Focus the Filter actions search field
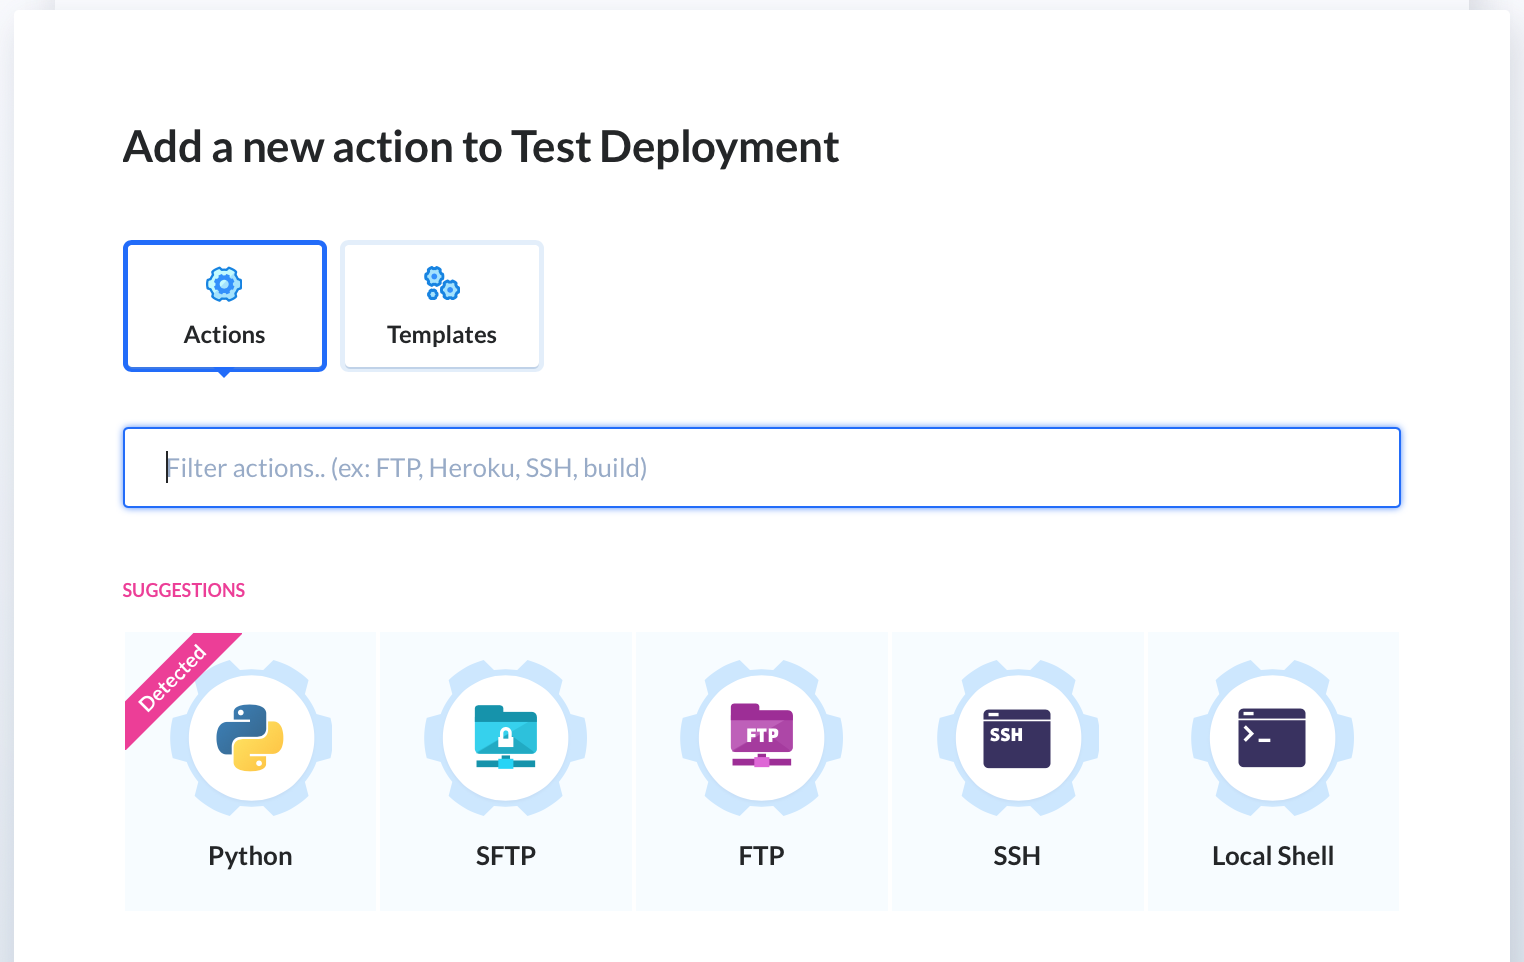This screenshot has height=962, width=1524. (x=762, y=468)
